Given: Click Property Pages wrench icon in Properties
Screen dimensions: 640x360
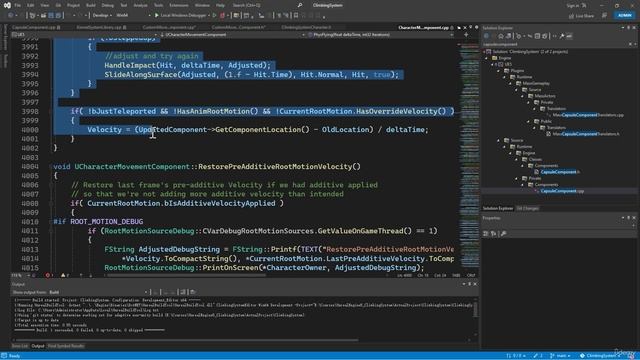Looking at the screenshot, I should (503, 233).
